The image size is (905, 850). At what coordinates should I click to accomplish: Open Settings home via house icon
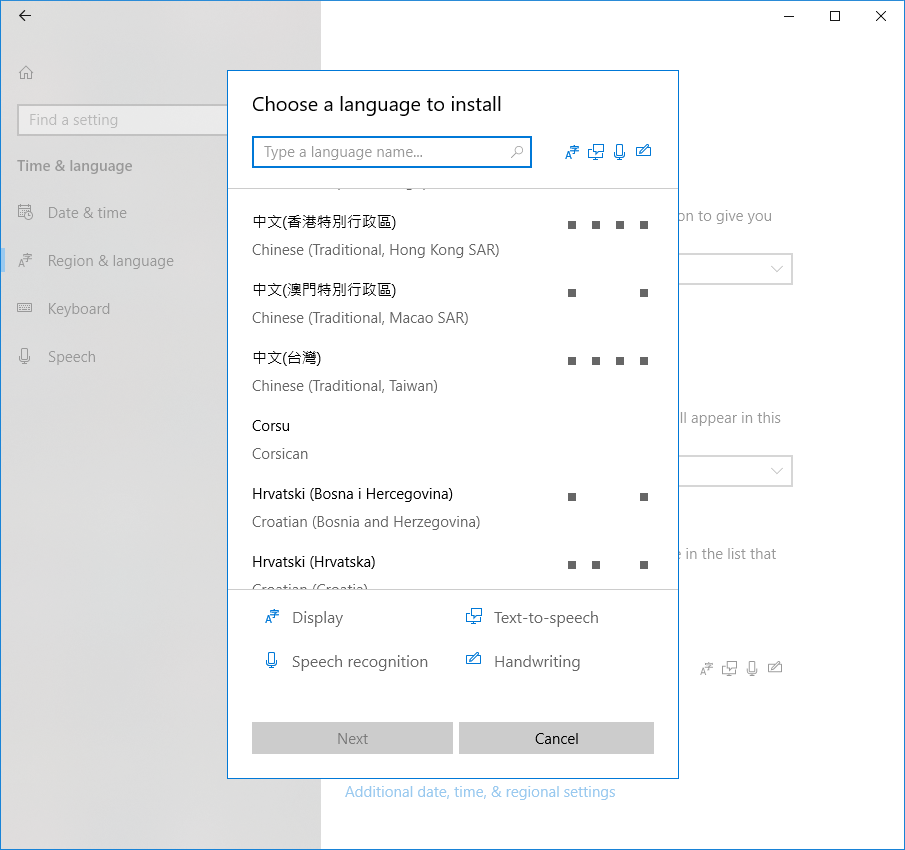pos(26,73)
